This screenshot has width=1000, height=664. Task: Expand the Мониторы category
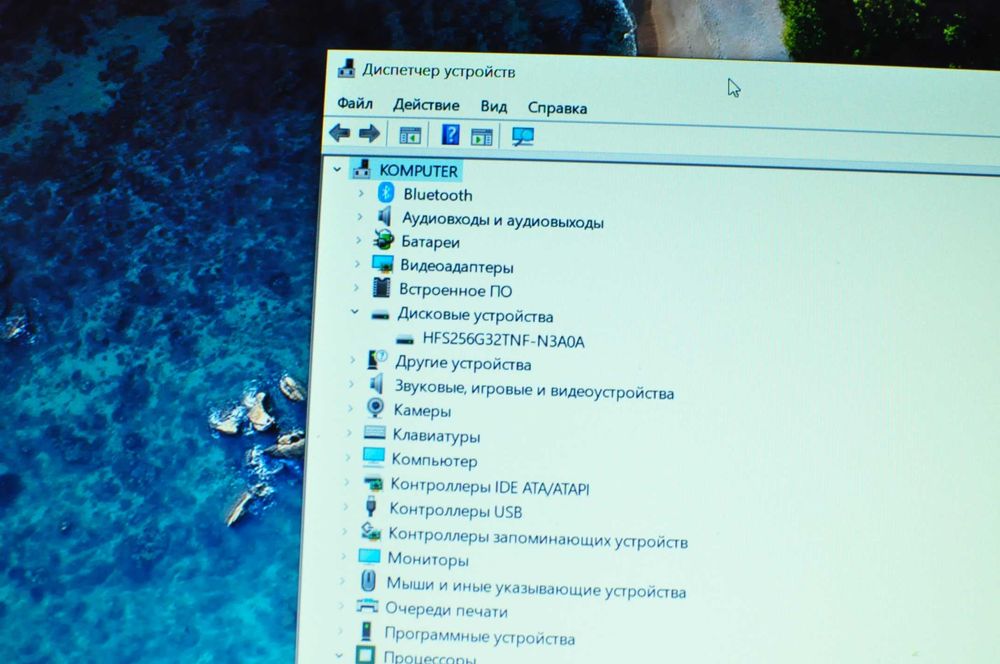344,556
